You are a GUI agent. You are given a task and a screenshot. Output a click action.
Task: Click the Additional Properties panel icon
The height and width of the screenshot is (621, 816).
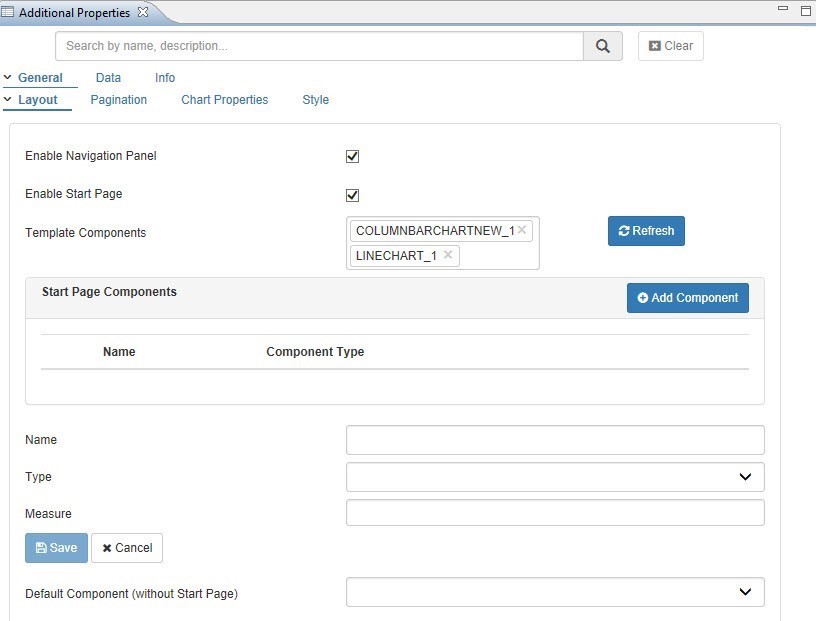(x=8, y=13)
